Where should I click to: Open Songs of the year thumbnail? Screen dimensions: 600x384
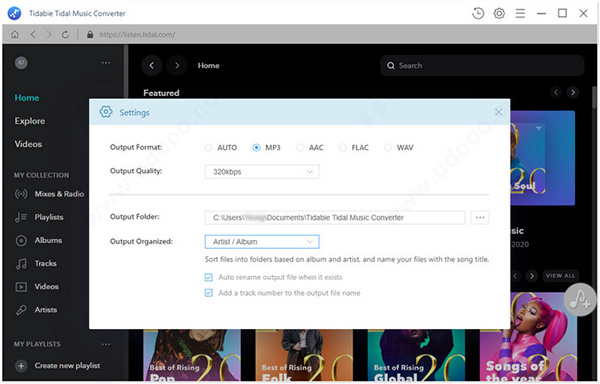tap(528, 337)
